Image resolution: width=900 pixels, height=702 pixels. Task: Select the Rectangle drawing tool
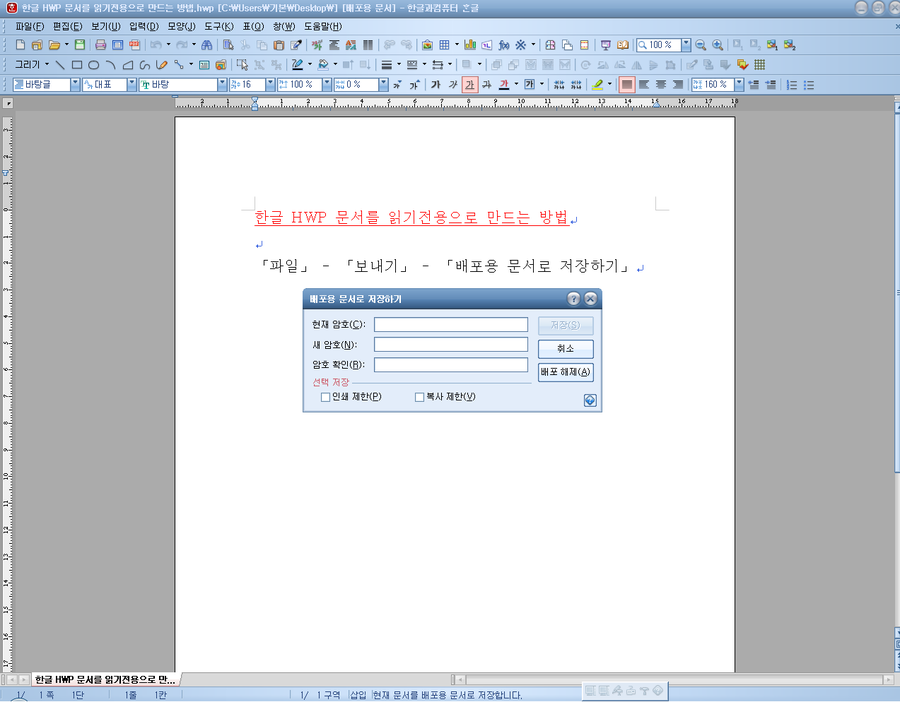77,65
